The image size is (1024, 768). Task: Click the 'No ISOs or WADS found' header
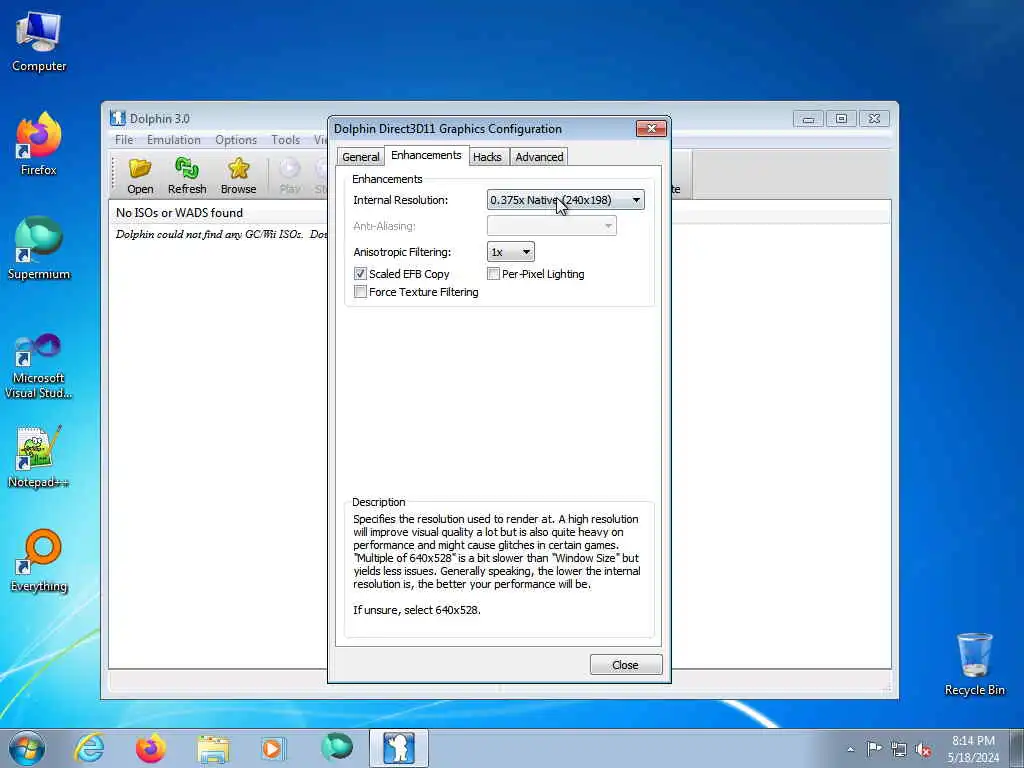click(x=179, y=213)
